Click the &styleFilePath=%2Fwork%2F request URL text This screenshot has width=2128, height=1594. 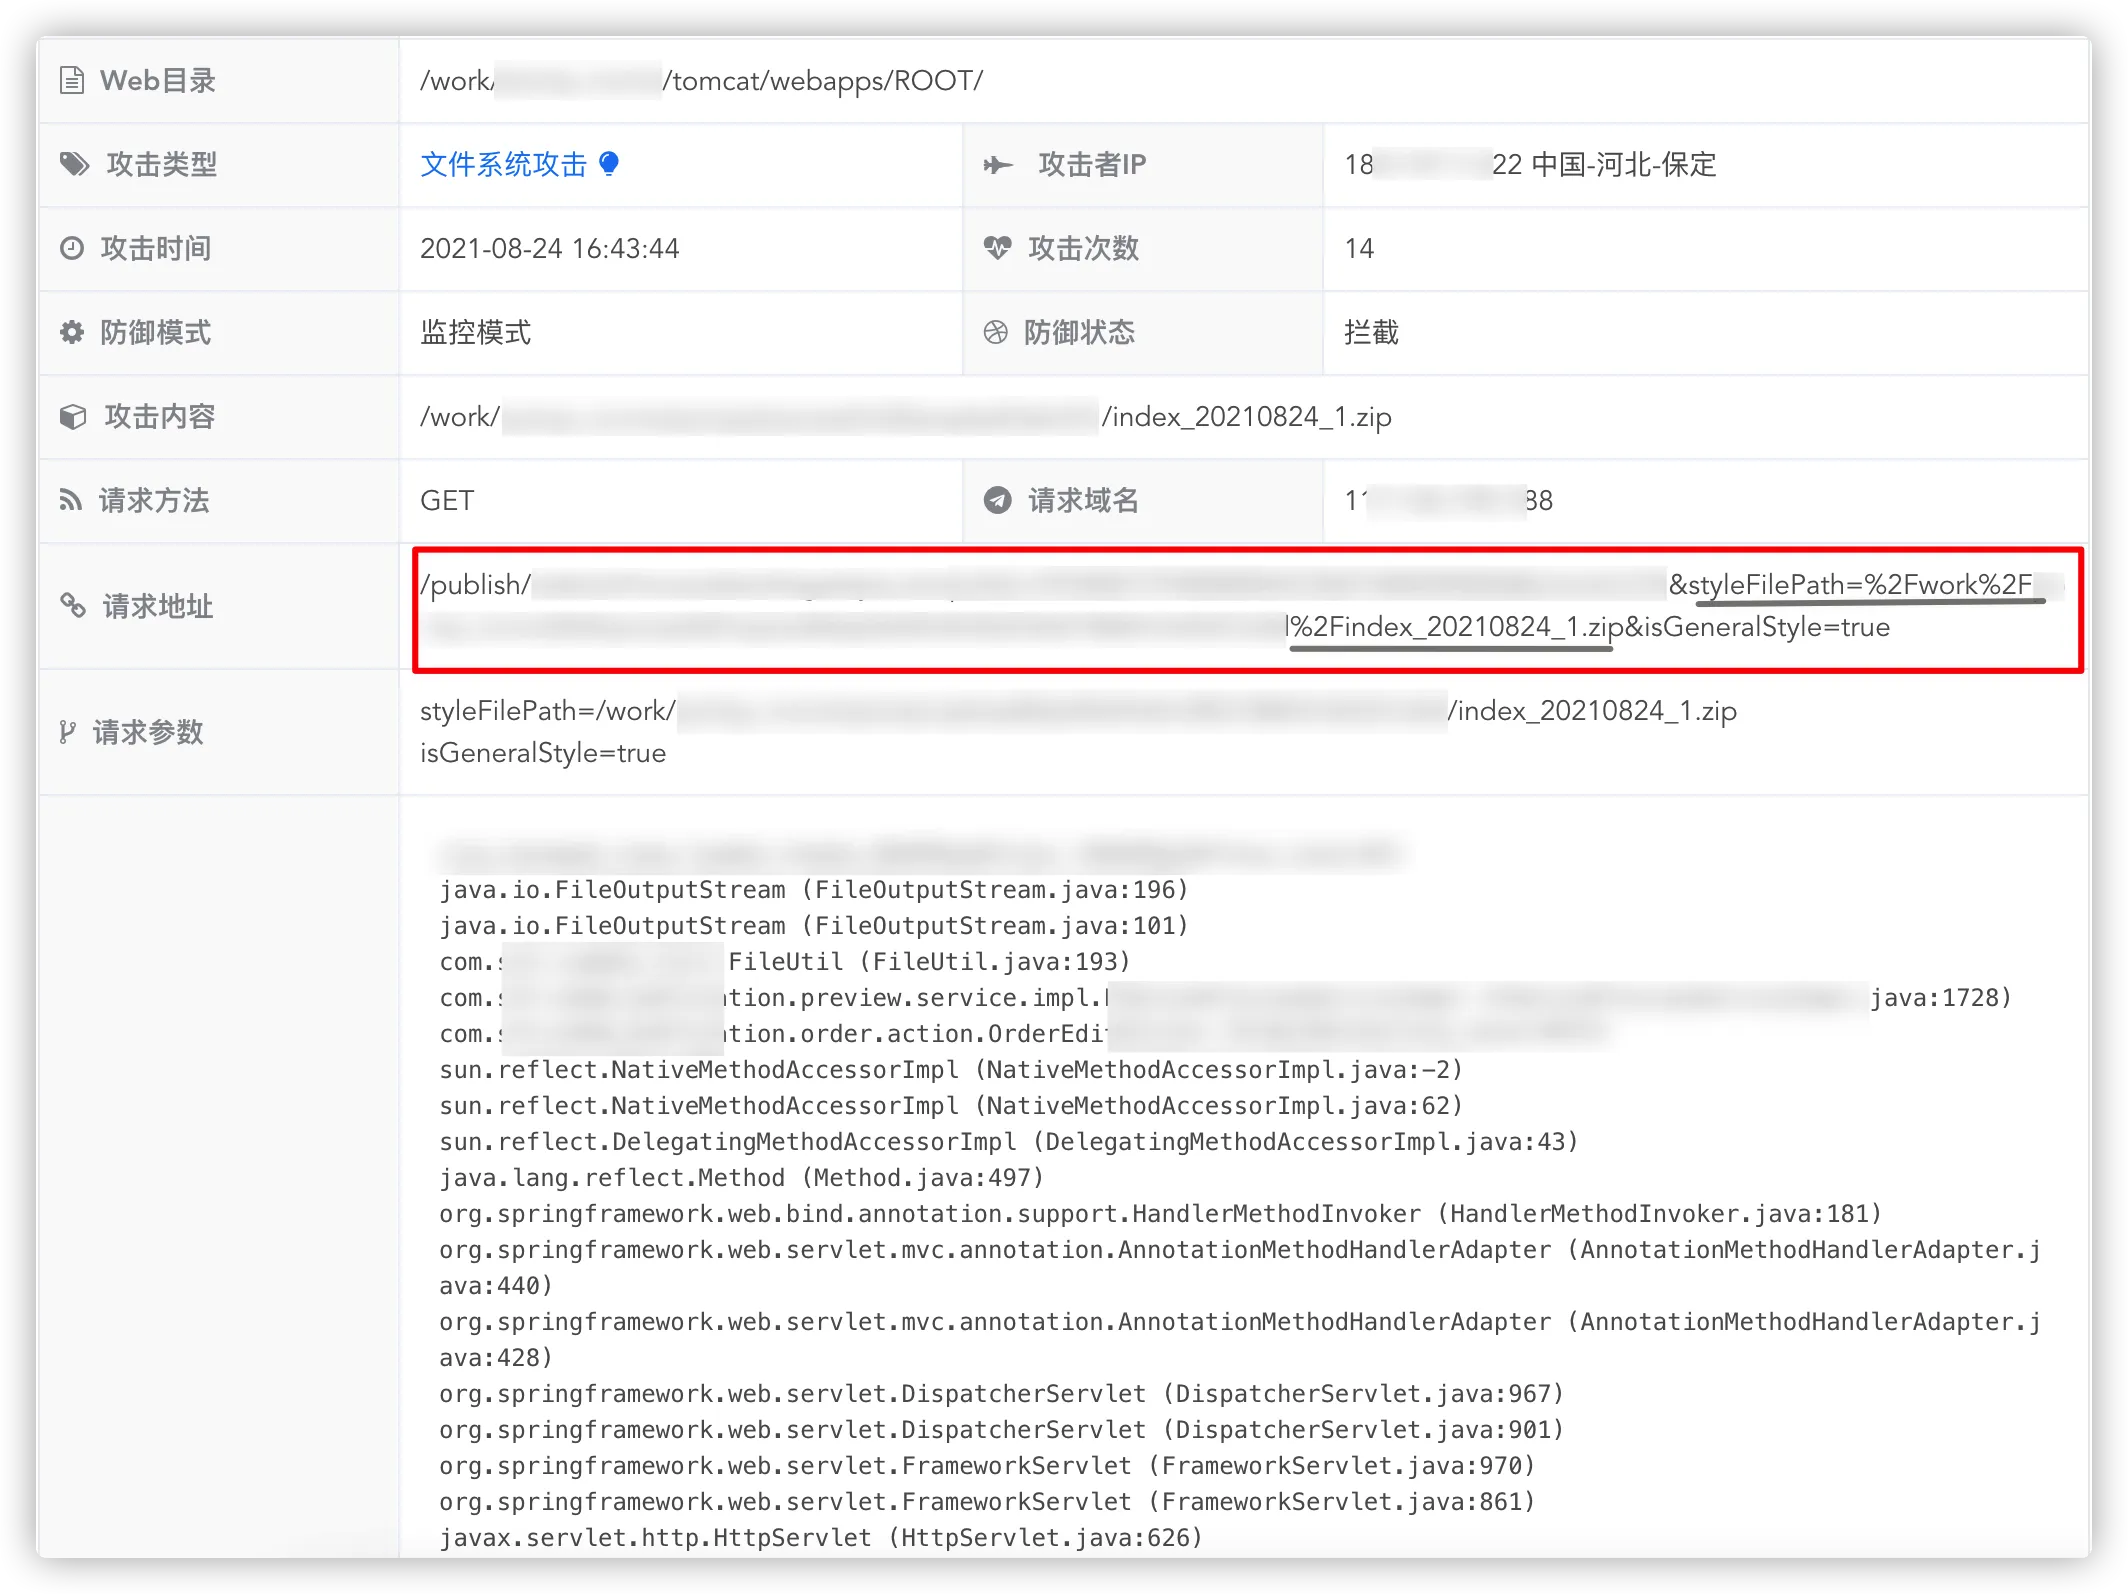[x=1850, y=584]
